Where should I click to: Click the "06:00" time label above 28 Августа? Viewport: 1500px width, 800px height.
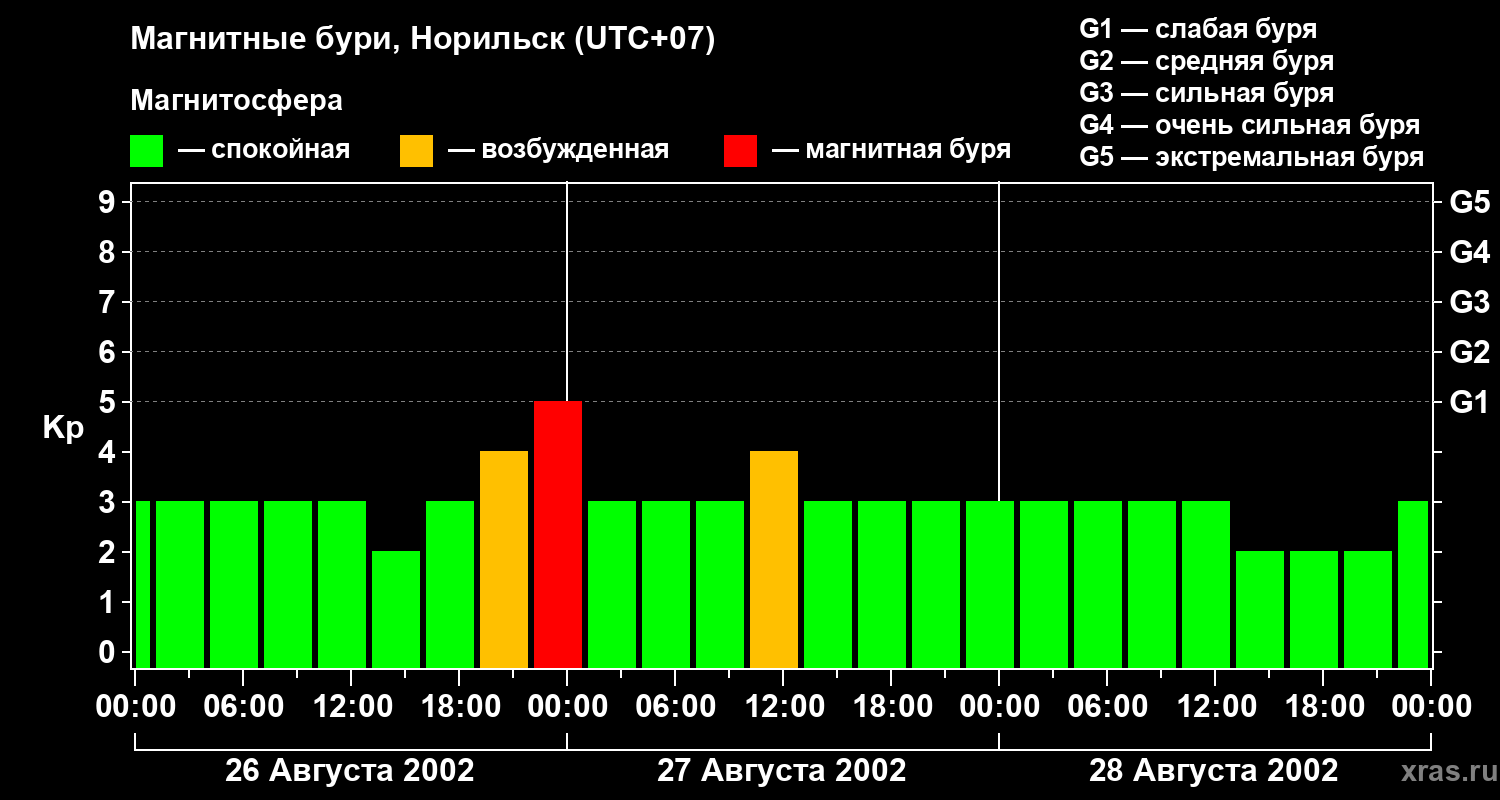coord(1107,707)
